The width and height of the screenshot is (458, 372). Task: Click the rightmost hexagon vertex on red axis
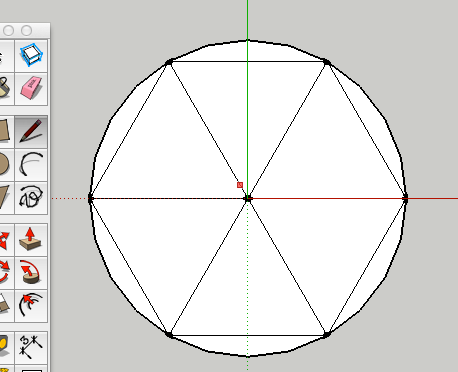pos(405,199)
